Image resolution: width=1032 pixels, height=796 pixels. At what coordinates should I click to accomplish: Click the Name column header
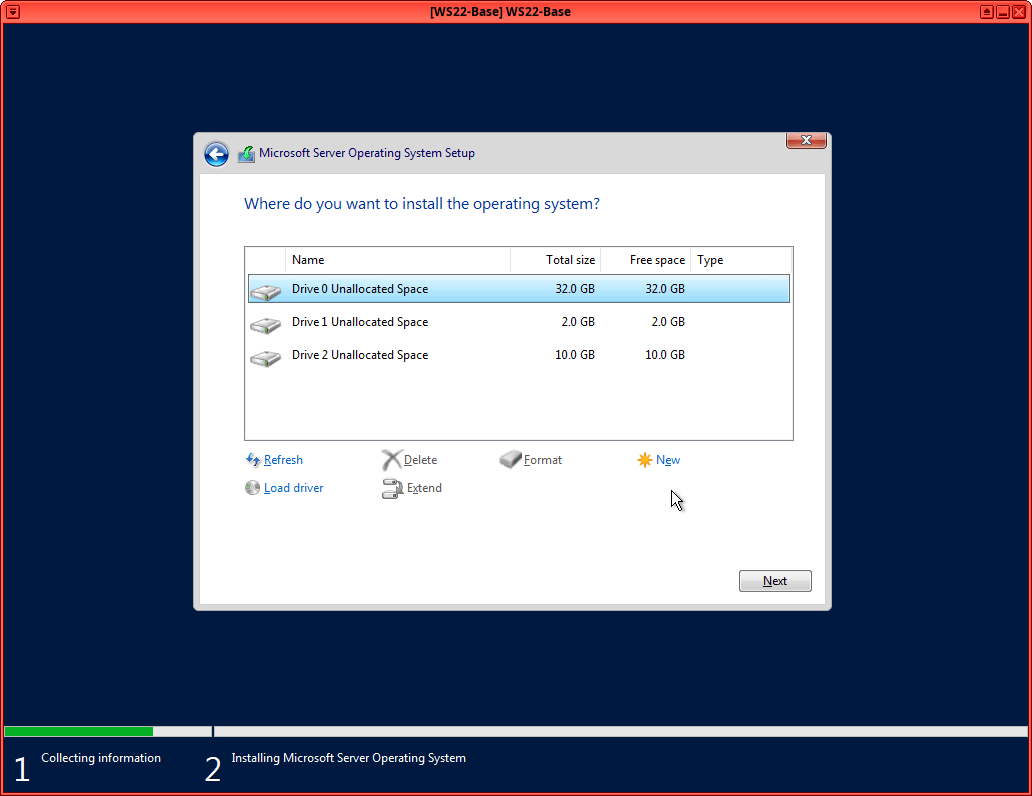click(x=398, y=260)
